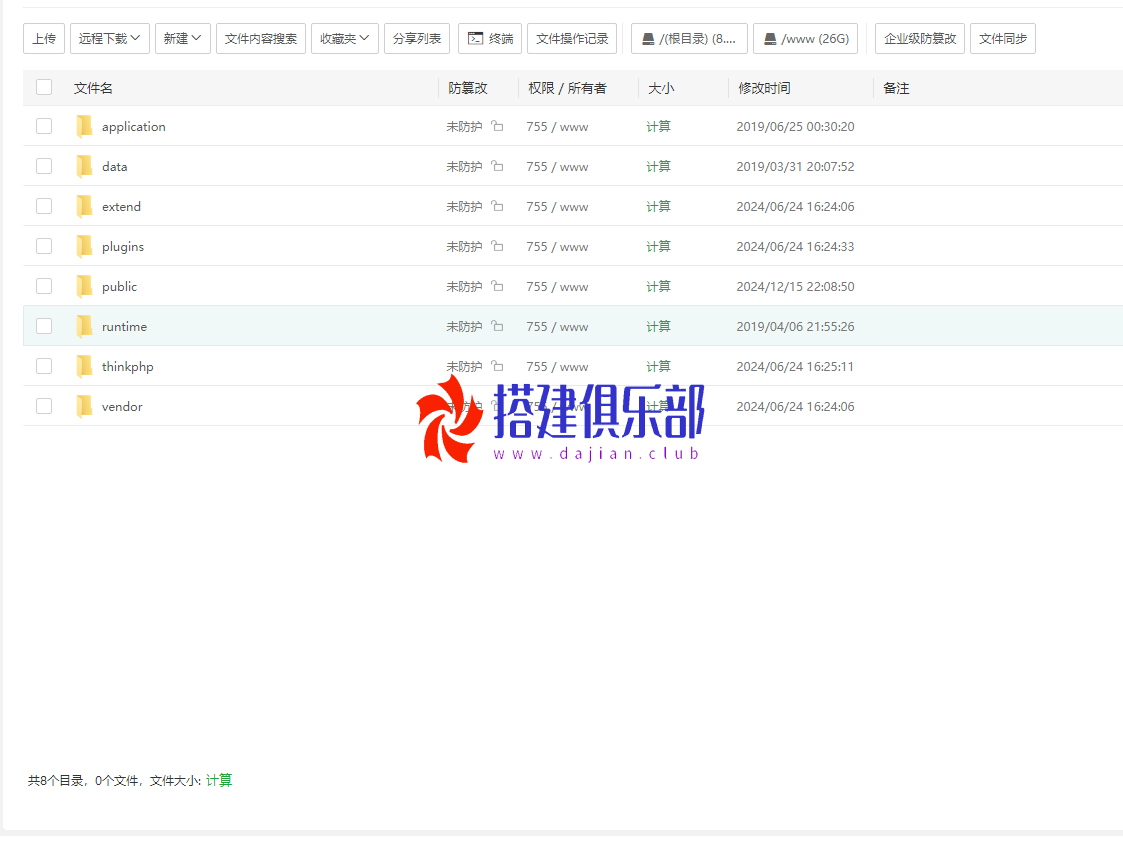The width and height of the screenshot is (1123, 841).
Task: Check the application folder checkbox
Action: [x=44, y=126]
